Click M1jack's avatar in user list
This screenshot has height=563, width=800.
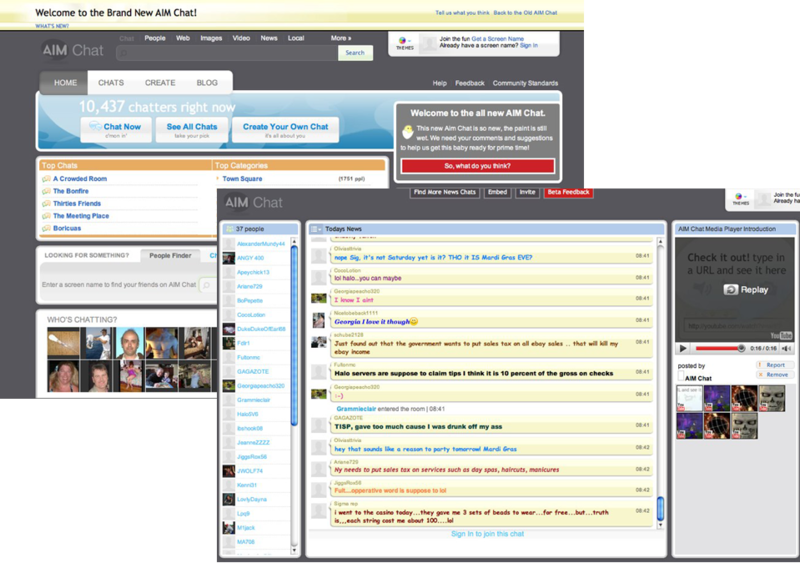[229, 528]
